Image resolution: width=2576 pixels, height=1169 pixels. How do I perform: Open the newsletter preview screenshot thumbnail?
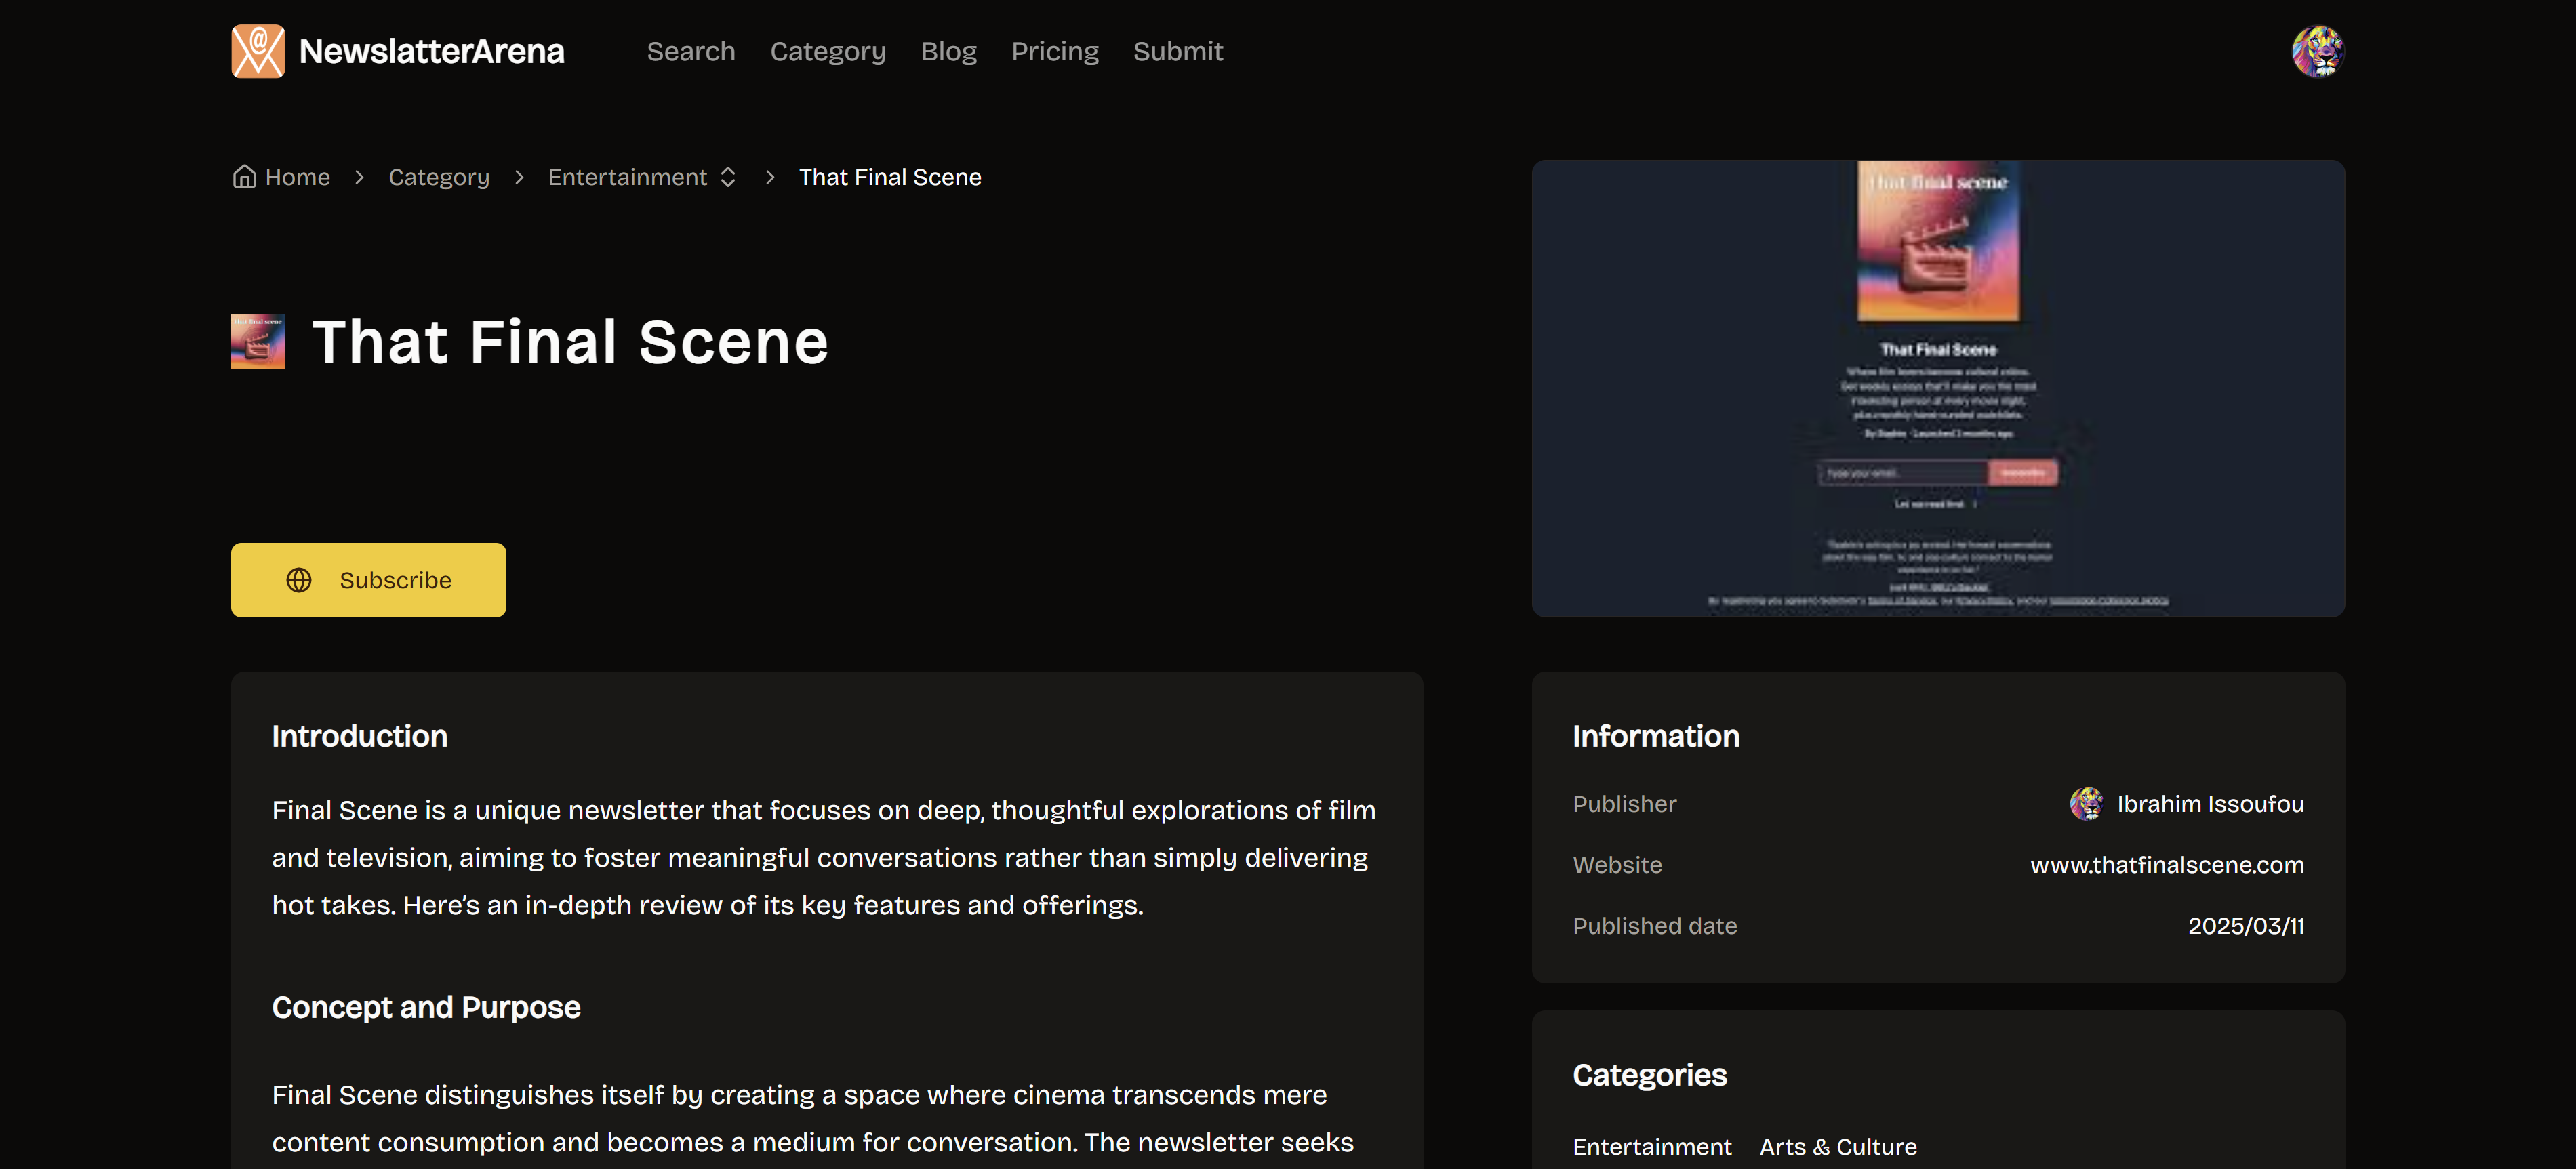click(1937, 389)
